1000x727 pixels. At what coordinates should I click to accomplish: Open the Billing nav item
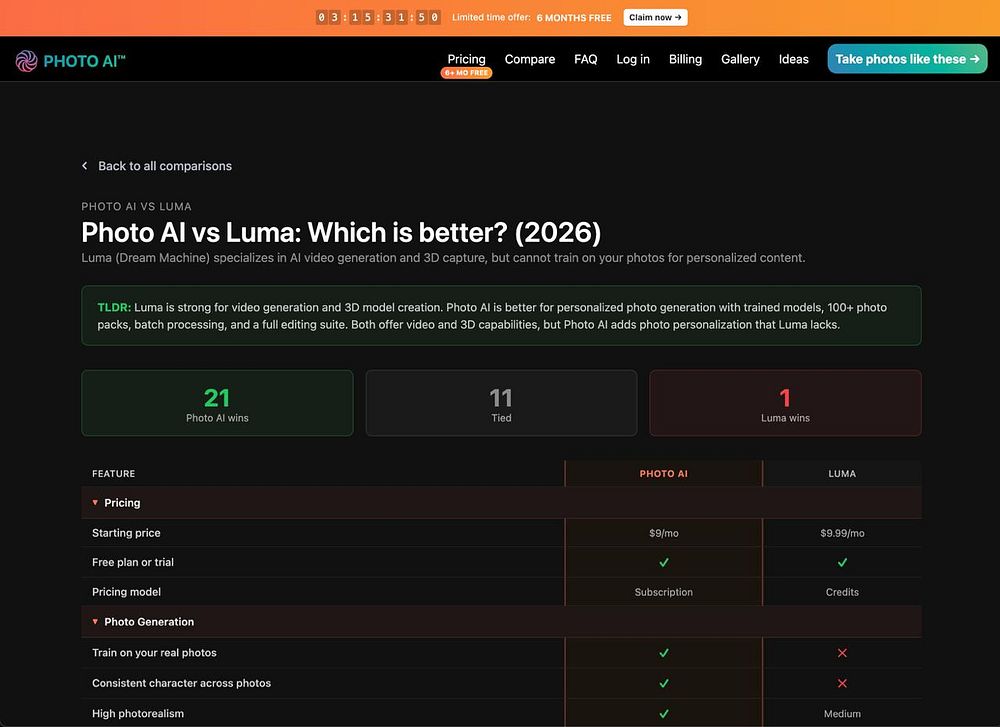(686, 59)
